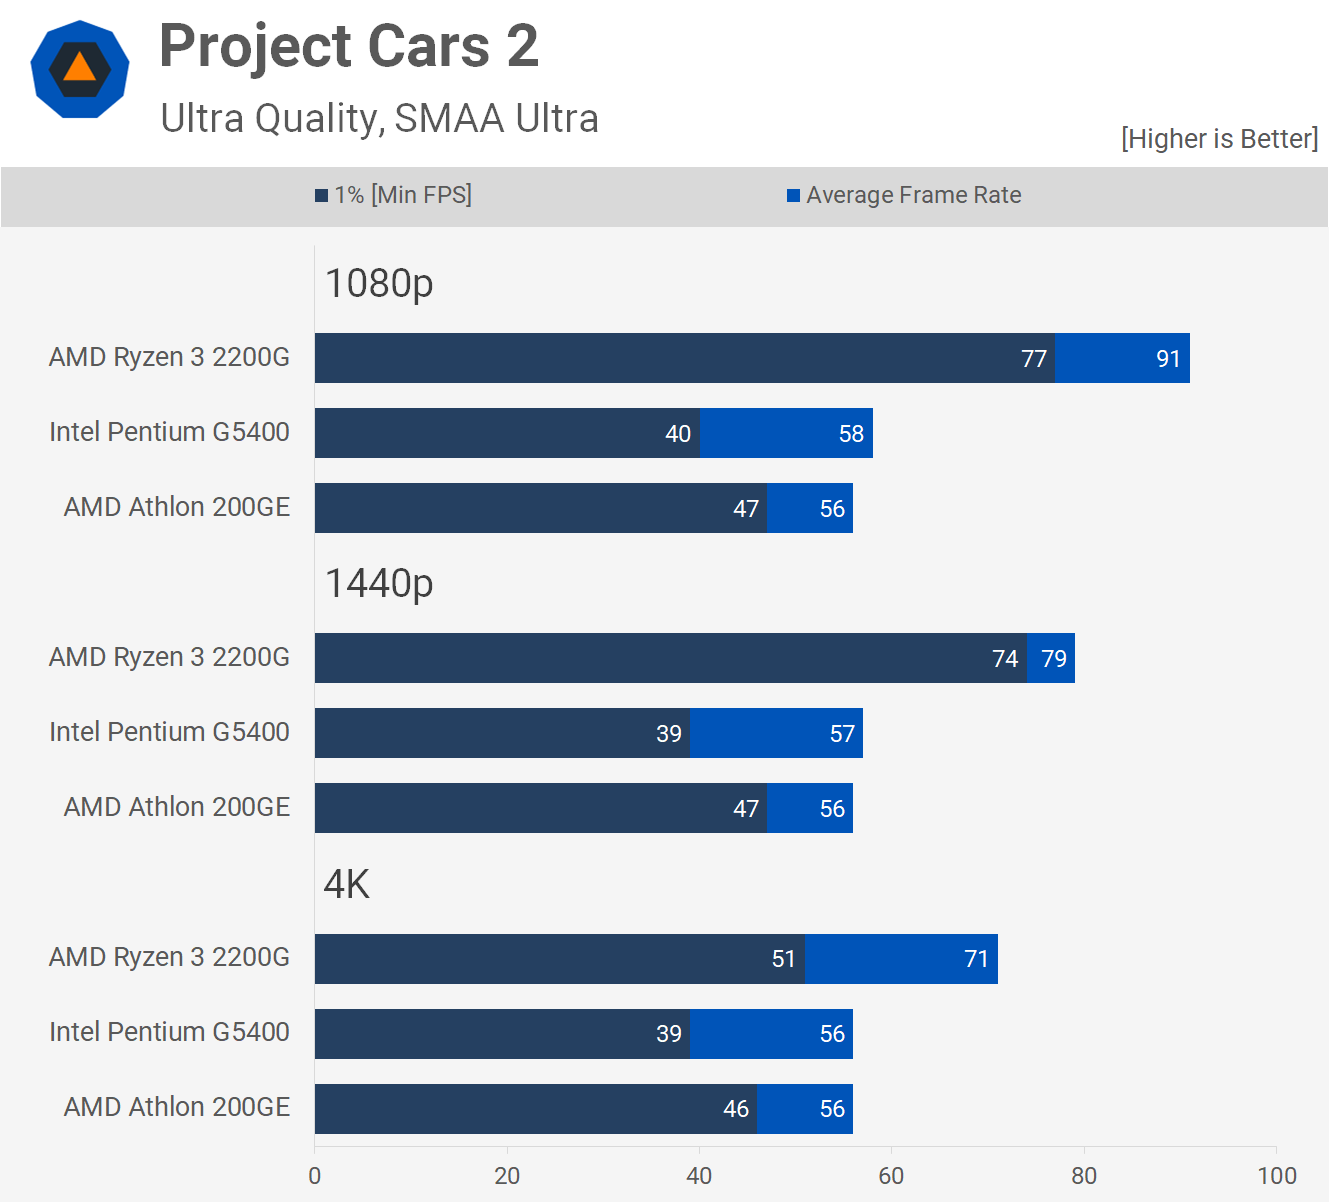Click the 39 min FPS value in the 1440p Pentium bar
The width and height of the screenshot is (1329, 1202).
coord(669,734)
